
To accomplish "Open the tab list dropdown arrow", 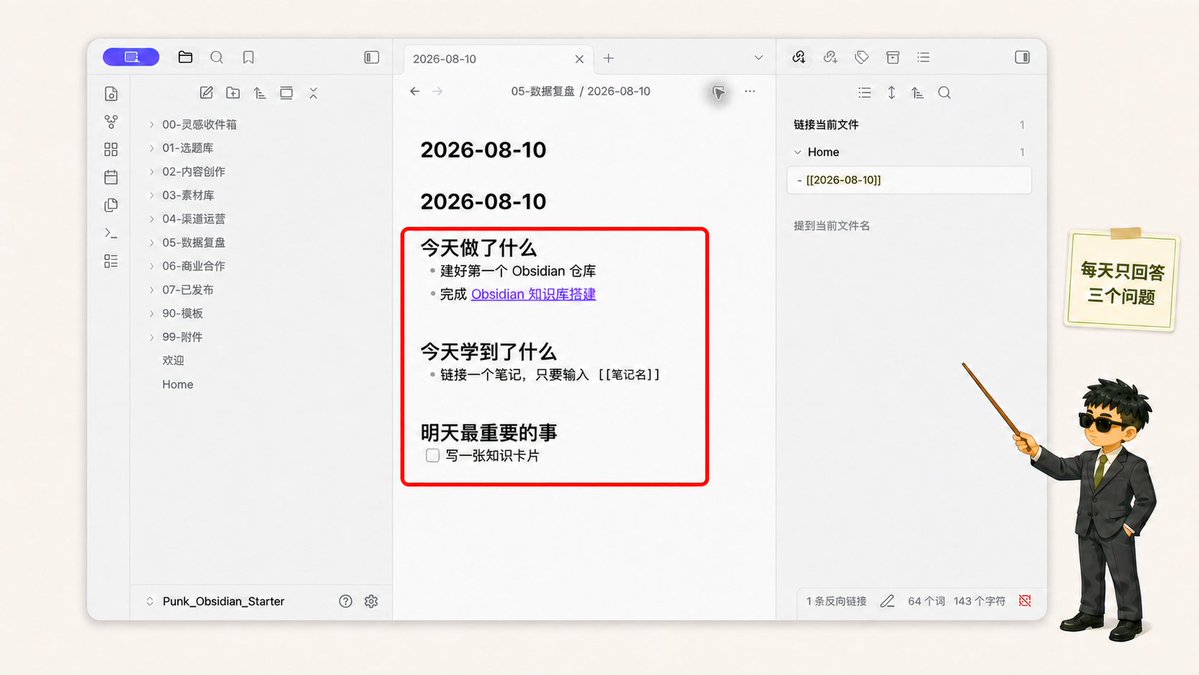I will 759,58.
